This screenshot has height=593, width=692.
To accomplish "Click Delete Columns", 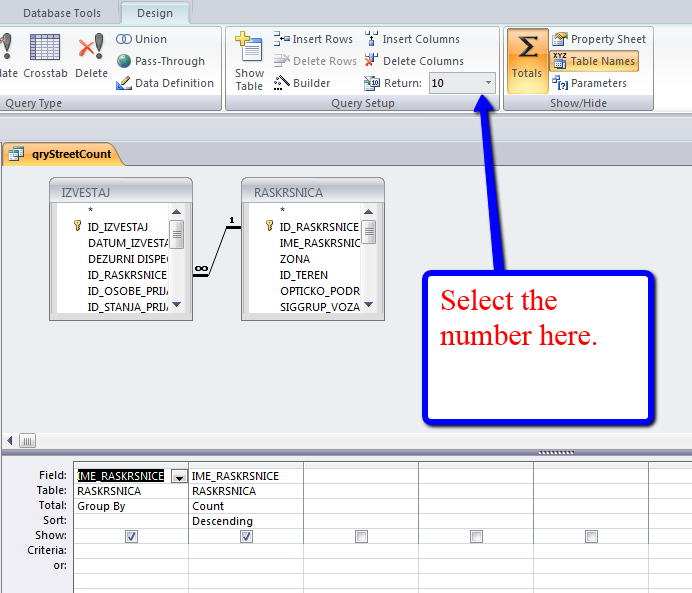I will point(414,61).
